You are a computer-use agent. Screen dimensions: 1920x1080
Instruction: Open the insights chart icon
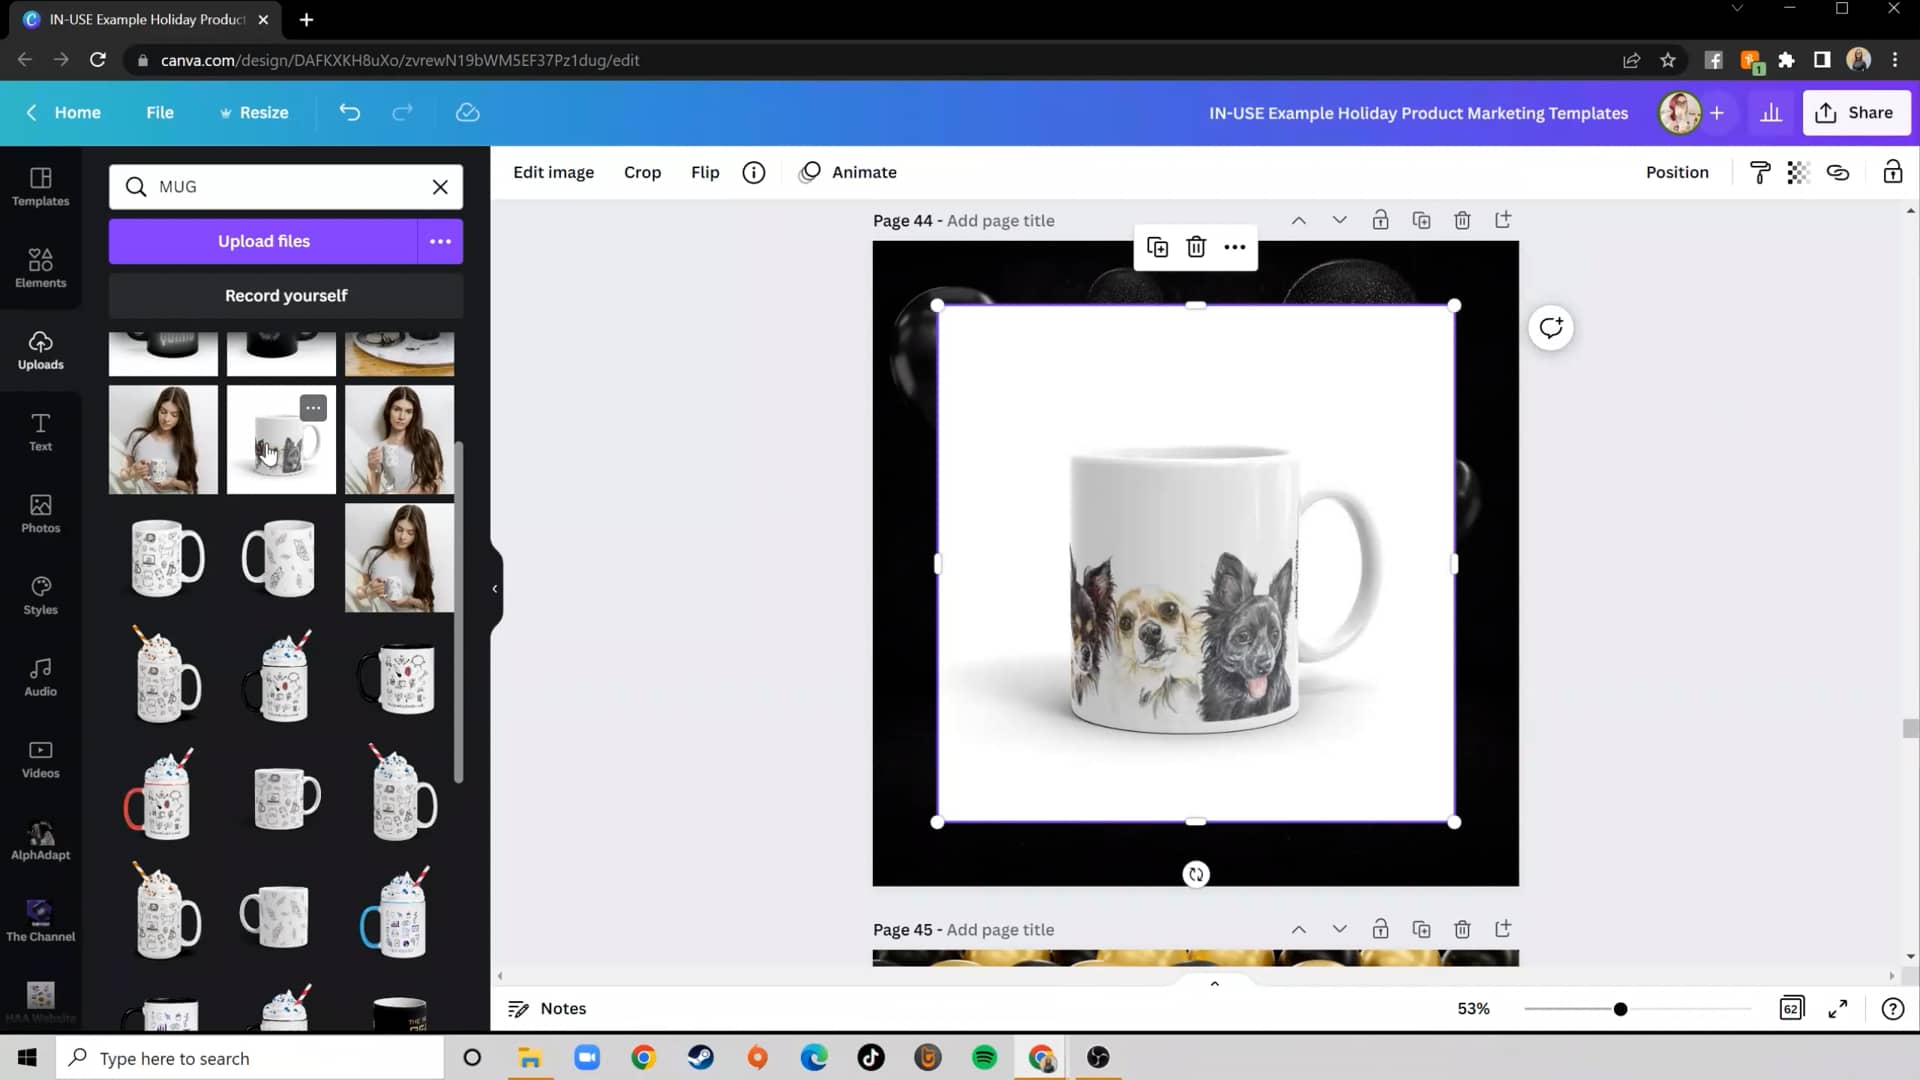point(1771,113)
